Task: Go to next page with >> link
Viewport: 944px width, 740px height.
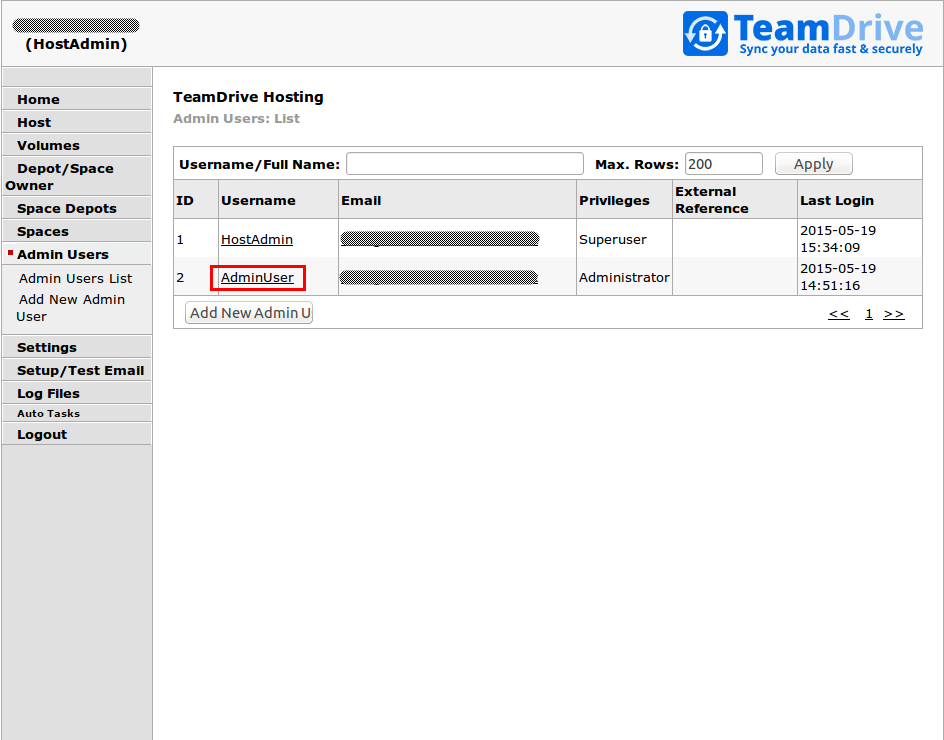Action: [x=893, y=314]
